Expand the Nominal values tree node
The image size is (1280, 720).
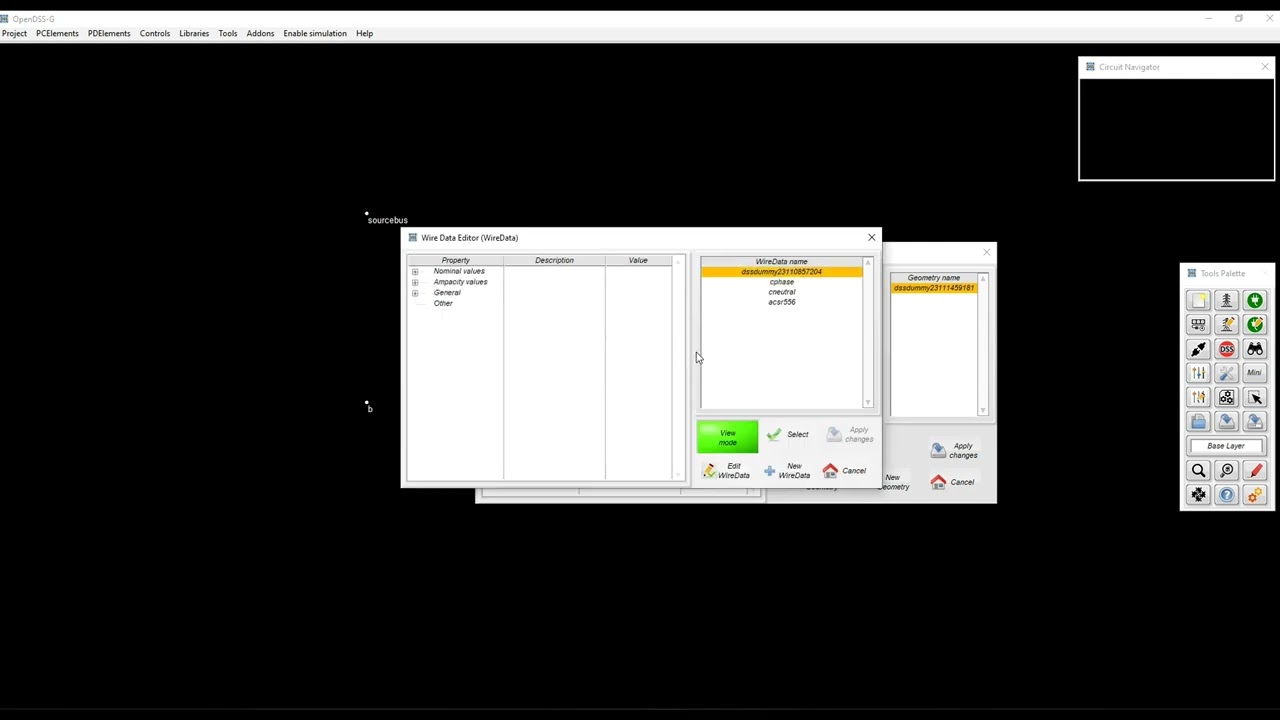pos(415,272)
